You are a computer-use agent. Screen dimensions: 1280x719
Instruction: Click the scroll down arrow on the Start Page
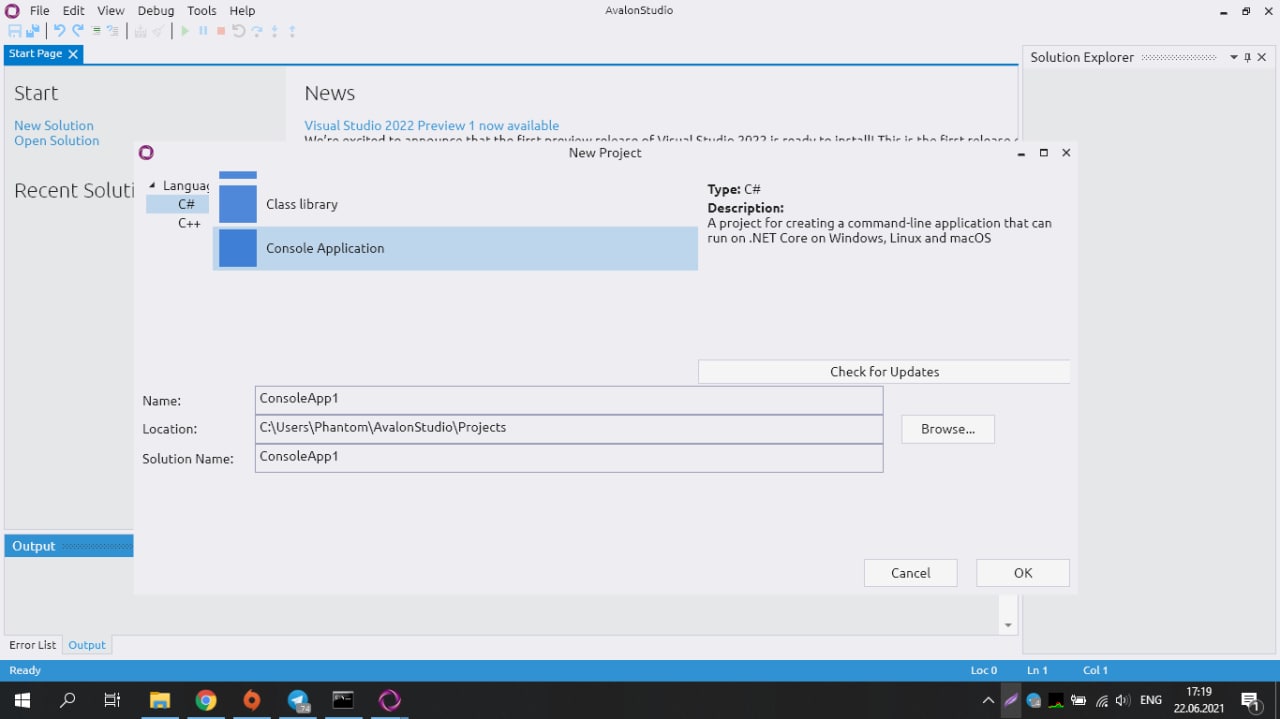(x=1008, y=626)
